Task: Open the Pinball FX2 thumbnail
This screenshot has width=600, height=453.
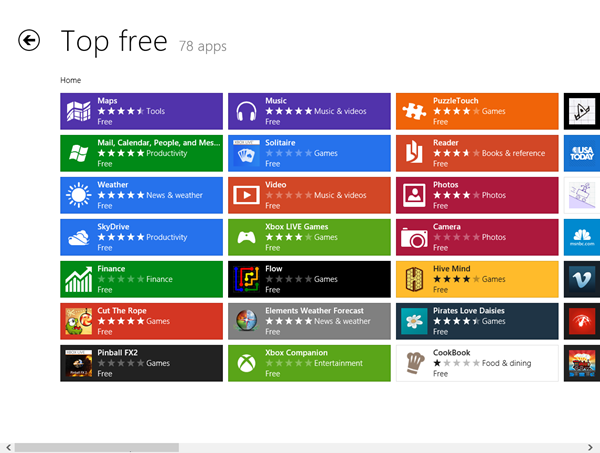Action: click(x=78, y=363)
